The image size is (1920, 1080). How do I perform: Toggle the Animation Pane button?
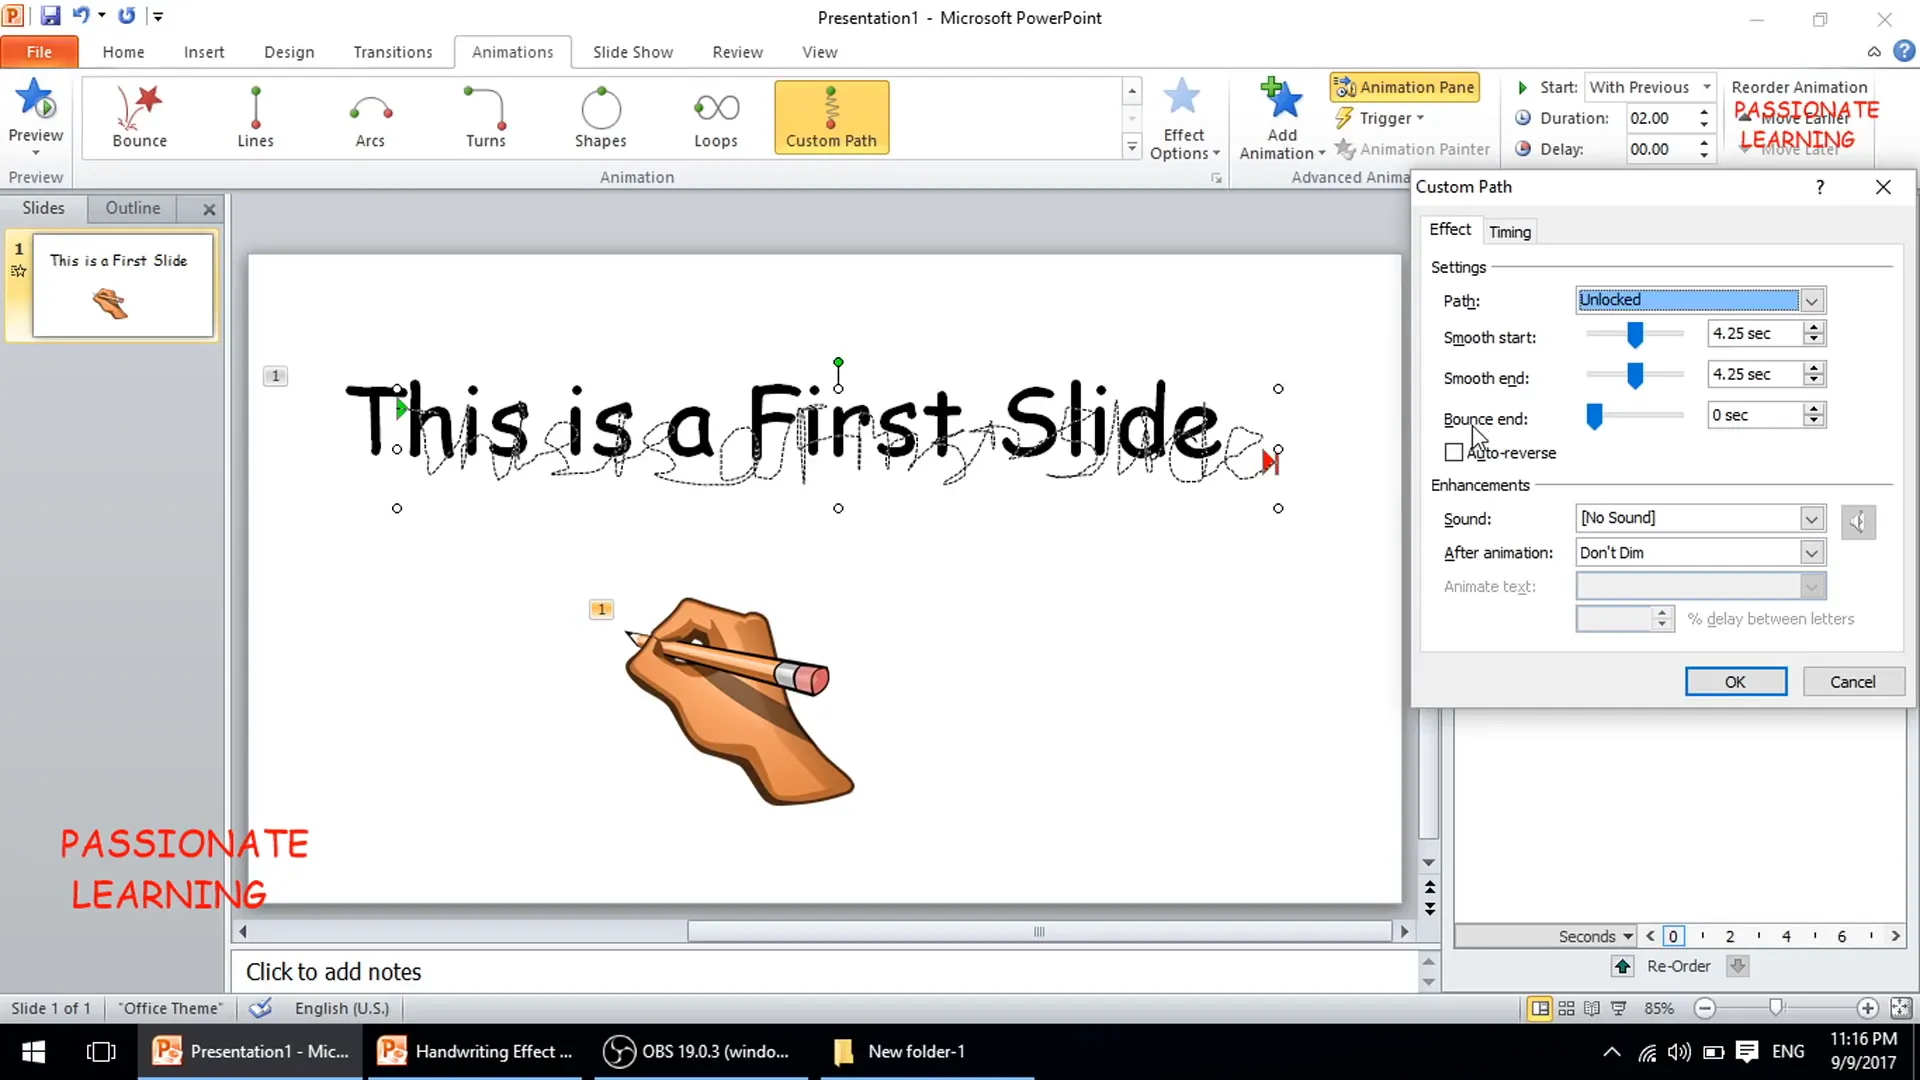(x=1405, y=87)
